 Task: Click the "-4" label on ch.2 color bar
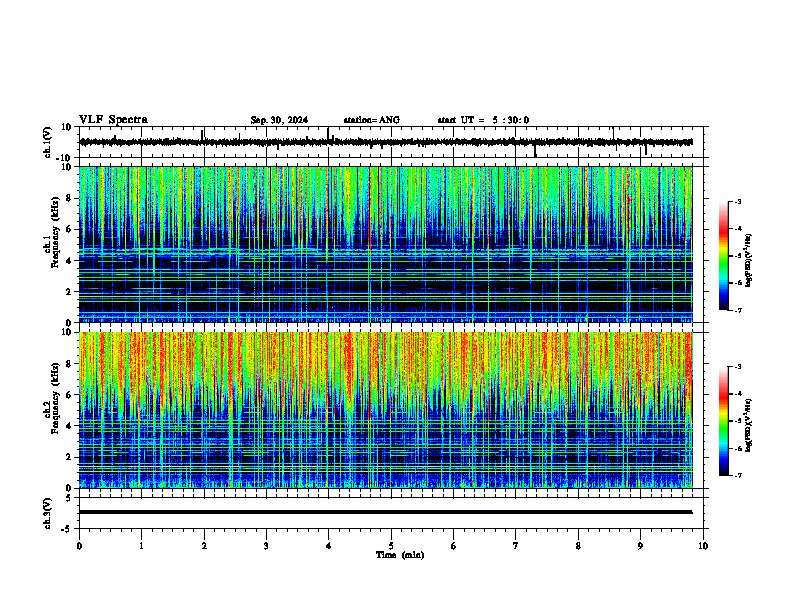click(738, 394)
